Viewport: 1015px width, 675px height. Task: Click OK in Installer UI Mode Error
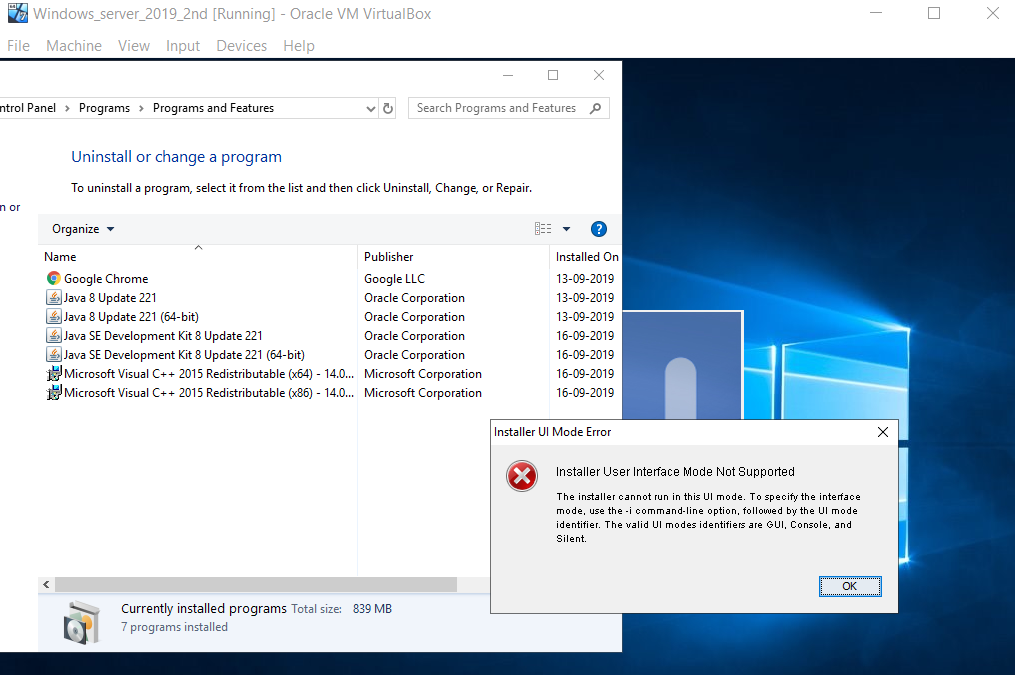pos(849,586)
